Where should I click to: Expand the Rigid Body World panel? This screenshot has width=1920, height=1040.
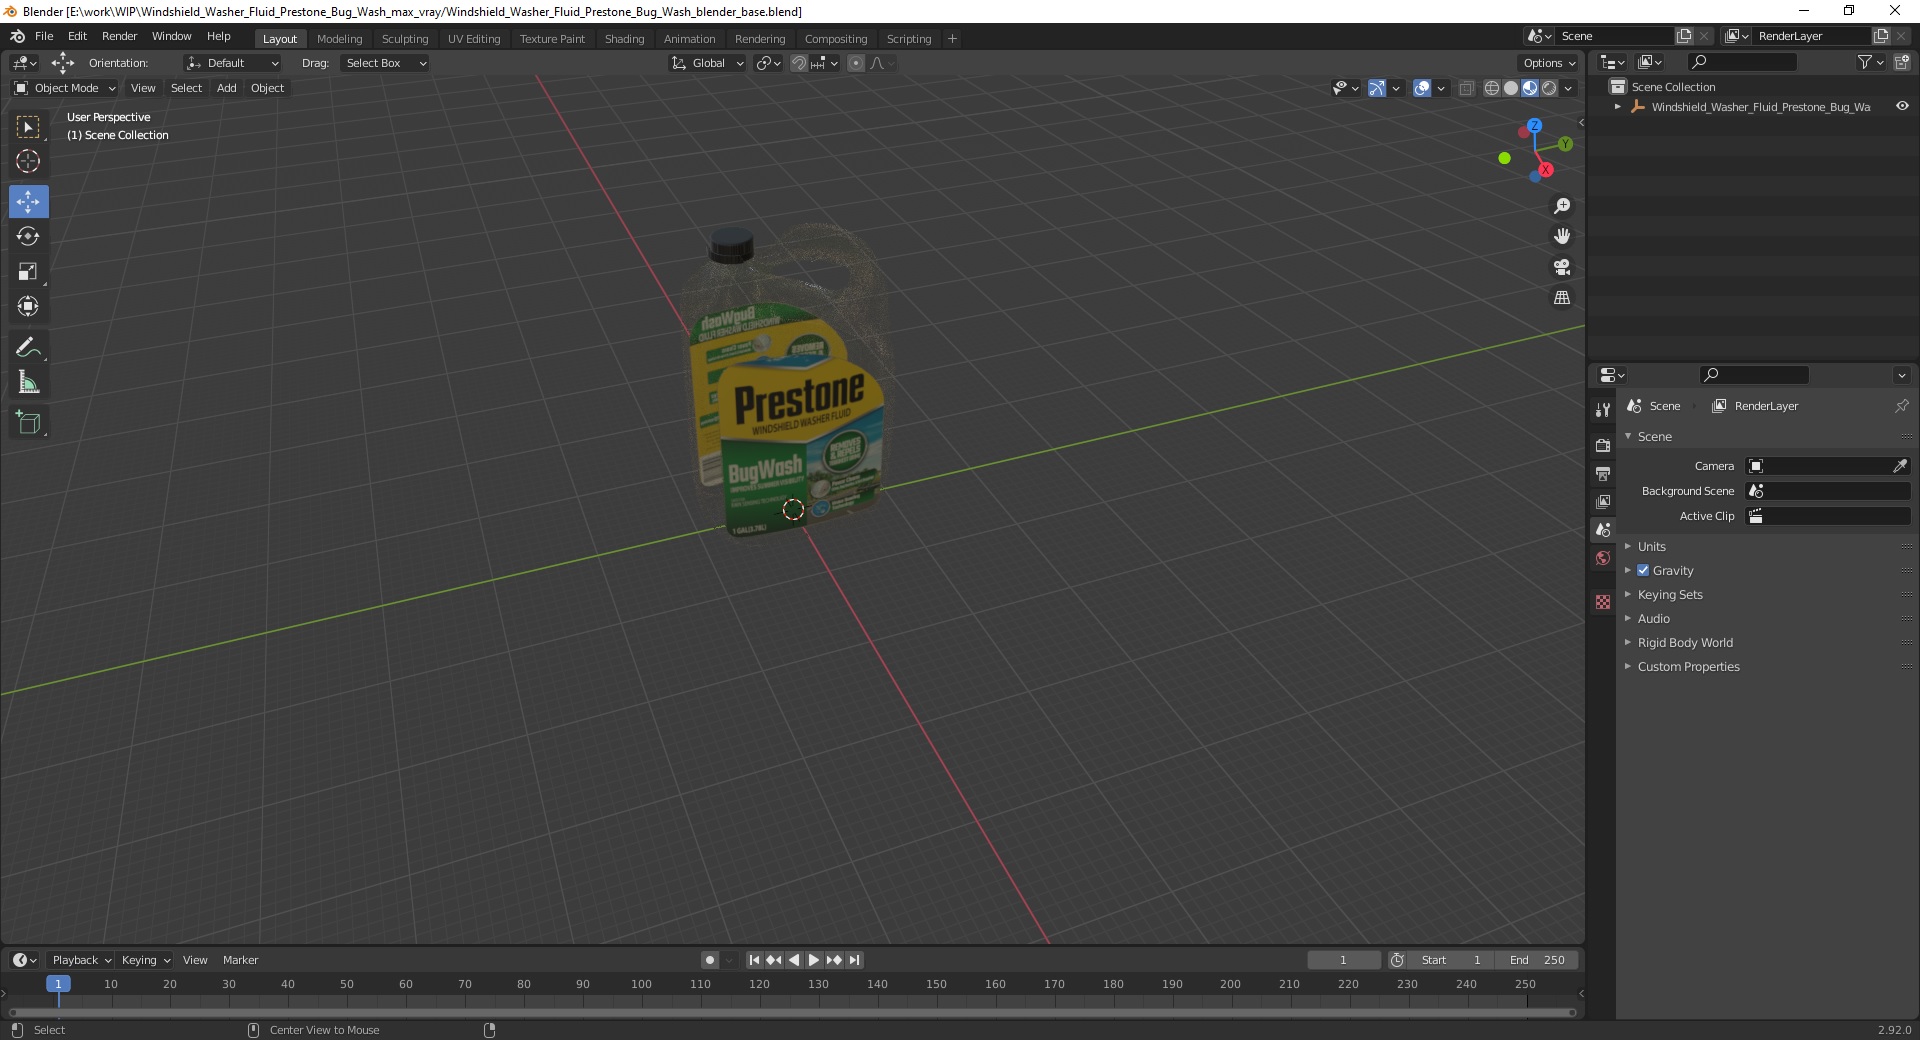tap(1684, 642)
